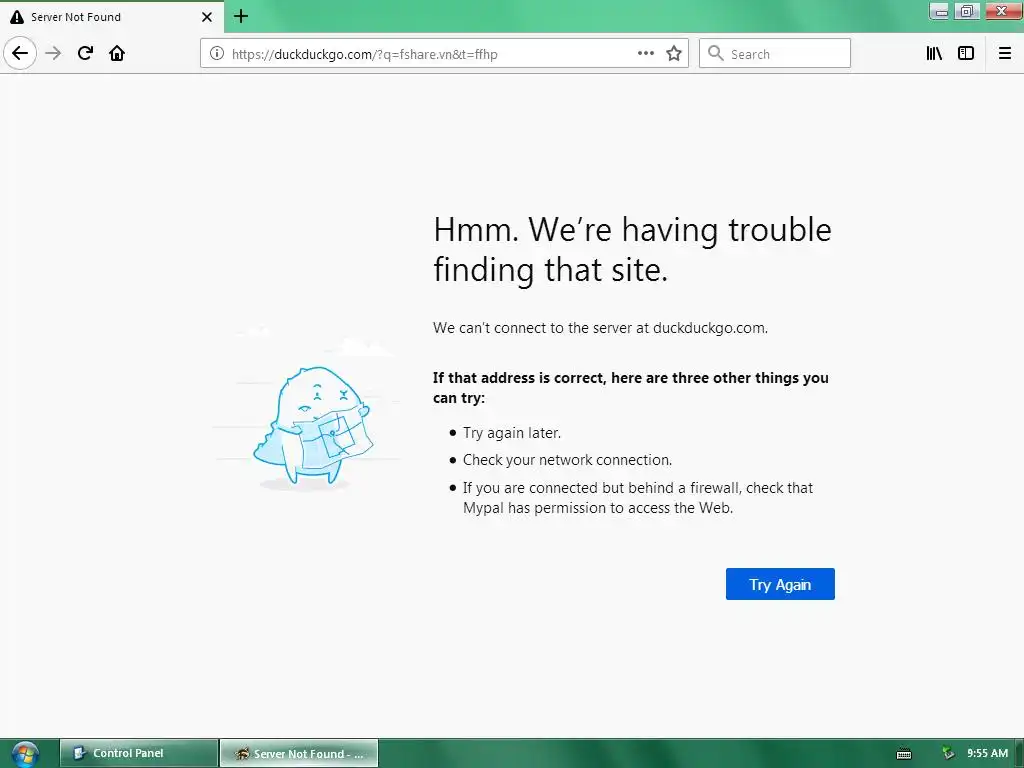Open the Windows Start orb
The image size is (1024, 768).
pos(25,754)
